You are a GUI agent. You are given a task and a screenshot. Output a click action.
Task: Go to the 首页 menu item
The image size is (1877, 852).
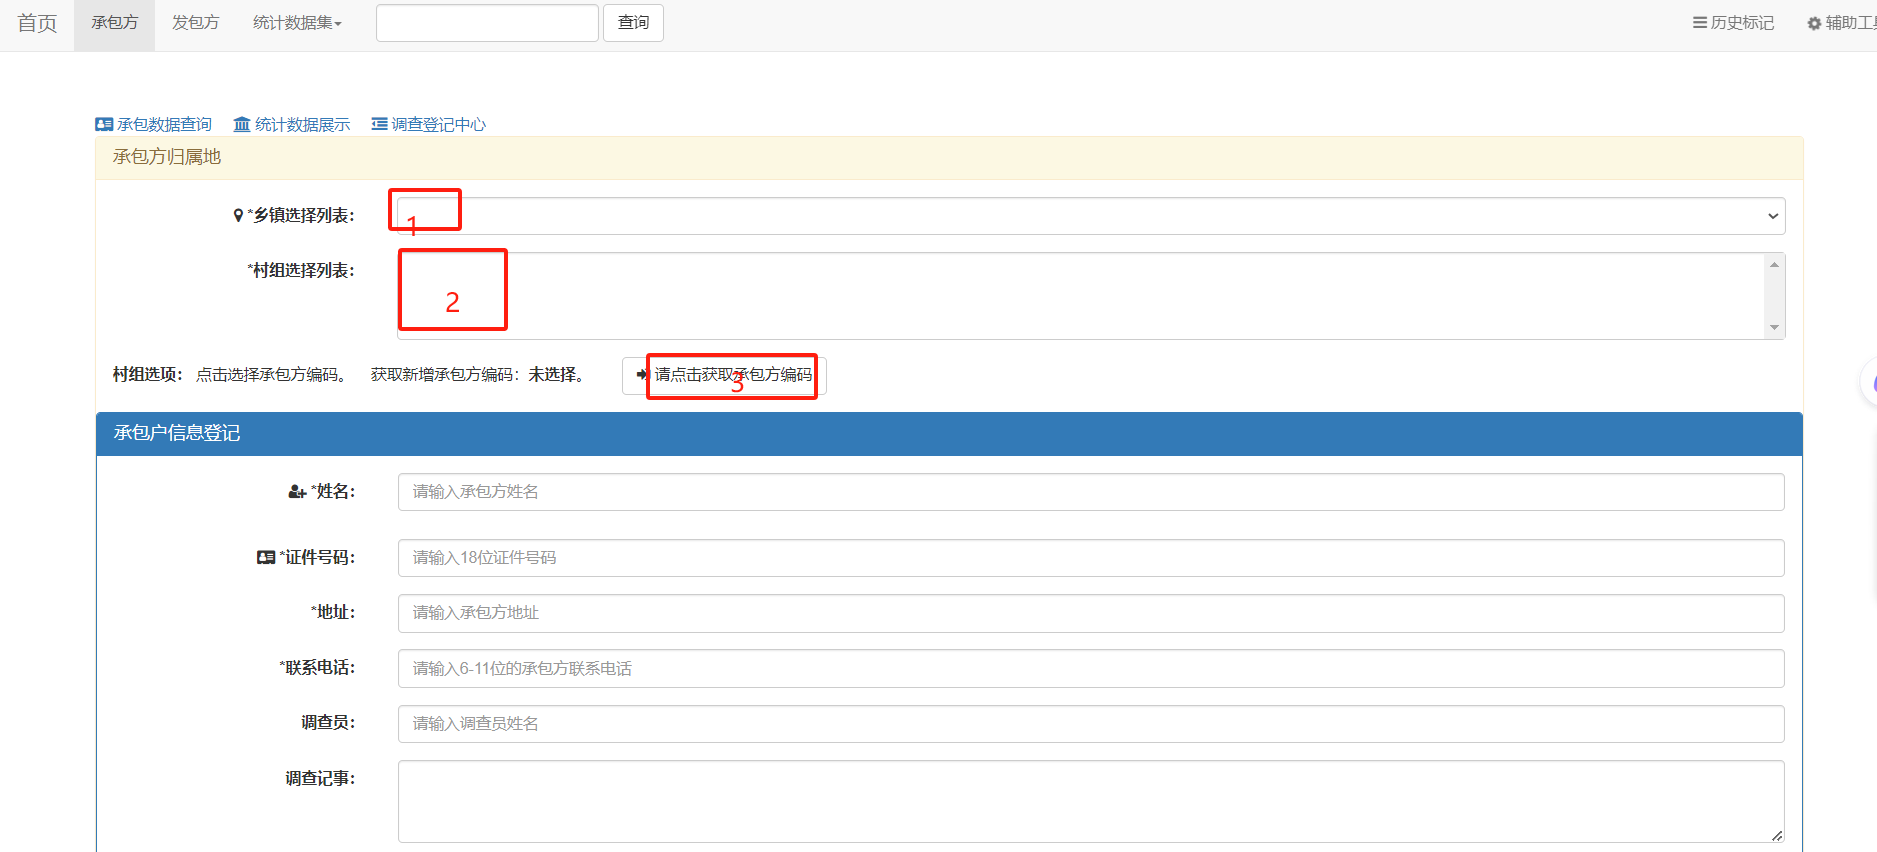click(37, 23)
